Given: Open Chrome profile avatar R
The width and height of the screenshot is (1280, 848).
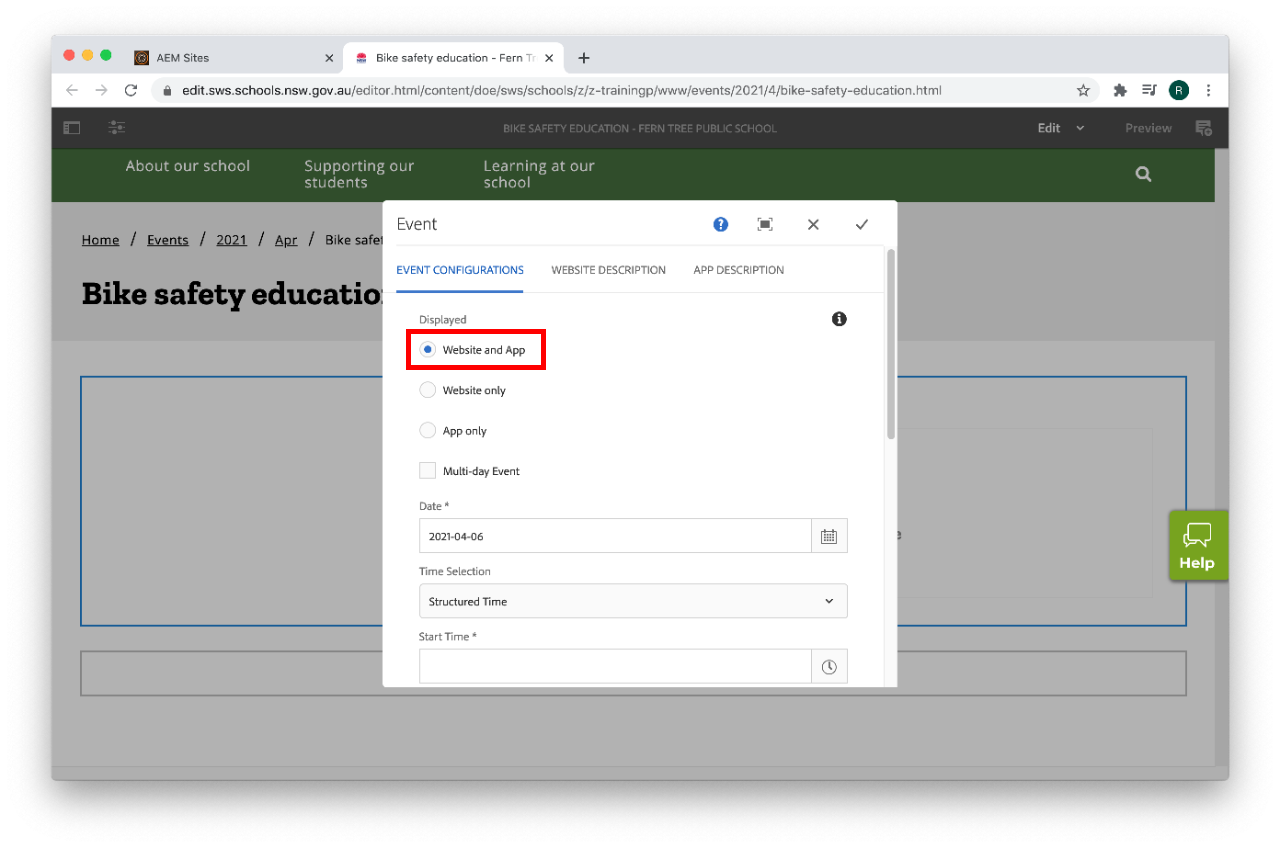Looking at the screenshot, I should coord(1179,90).
